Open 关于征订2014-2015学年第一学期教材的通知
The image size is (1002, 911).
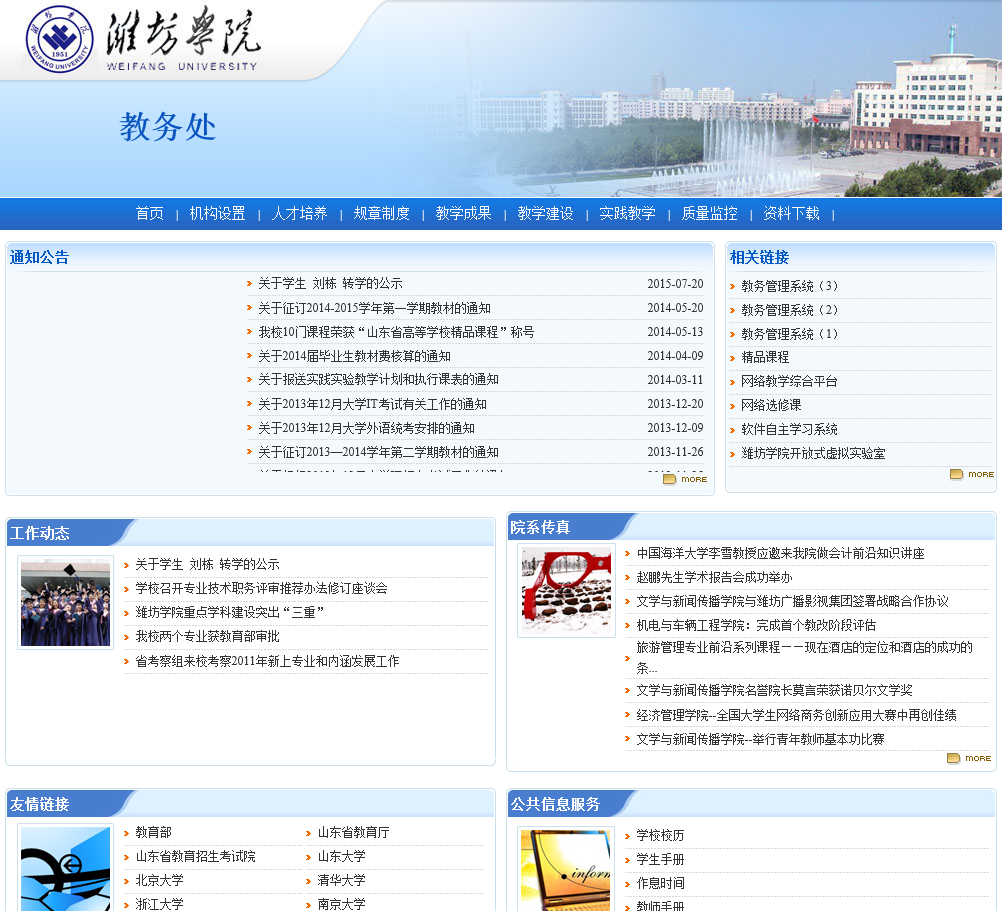374,308
